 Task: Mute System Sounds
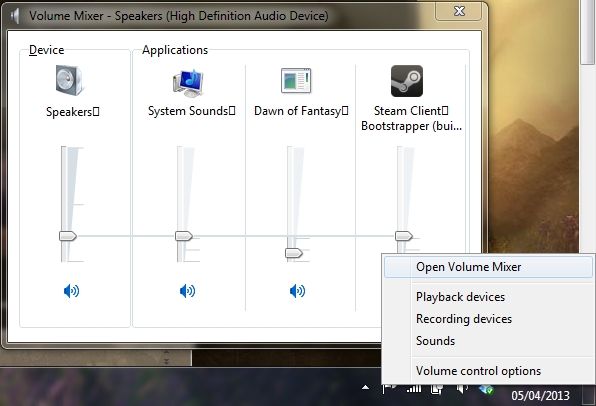[x=187, y=291]
